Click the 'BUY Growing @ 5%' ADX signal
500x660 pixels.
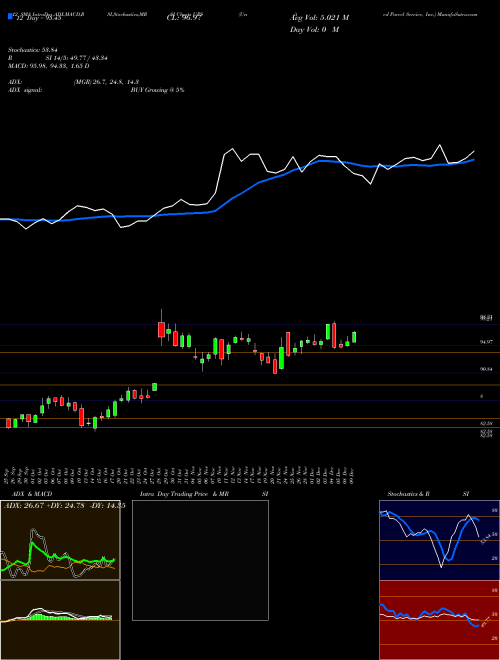coord(157,90)
